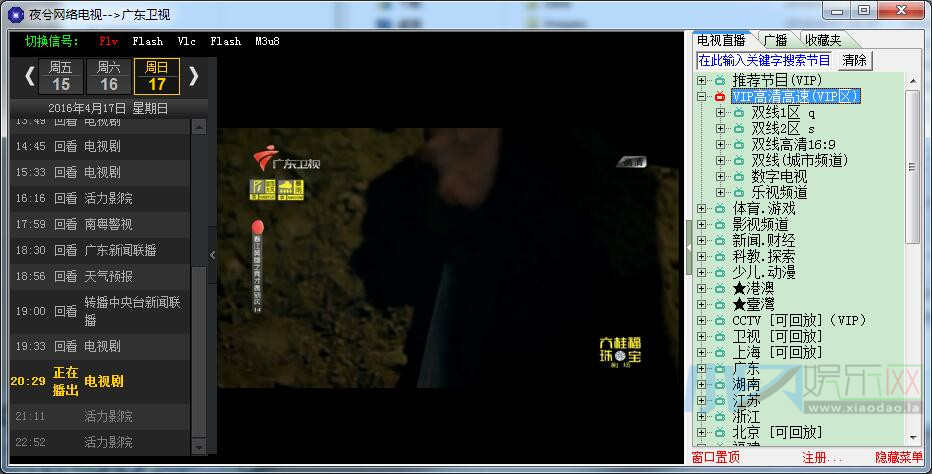Click the TV icon beside 推荐节目(VIP)

720,80
